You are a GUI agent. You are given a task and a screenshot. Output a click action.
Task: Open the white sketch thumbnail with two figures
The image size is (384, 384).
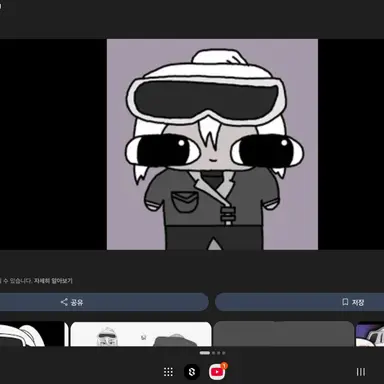(x=141, y=334)
